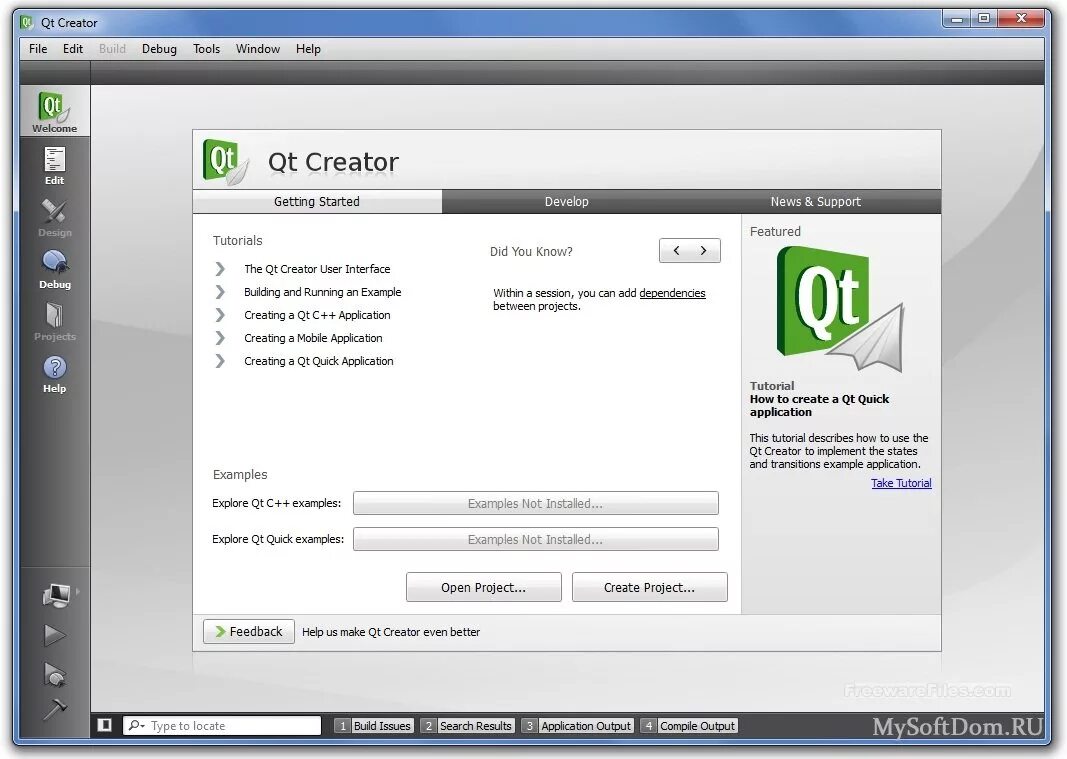The width and height of the screenshot is (1067, 759).
Task: Open Help mode in sidebar
Action: (54, 374)
